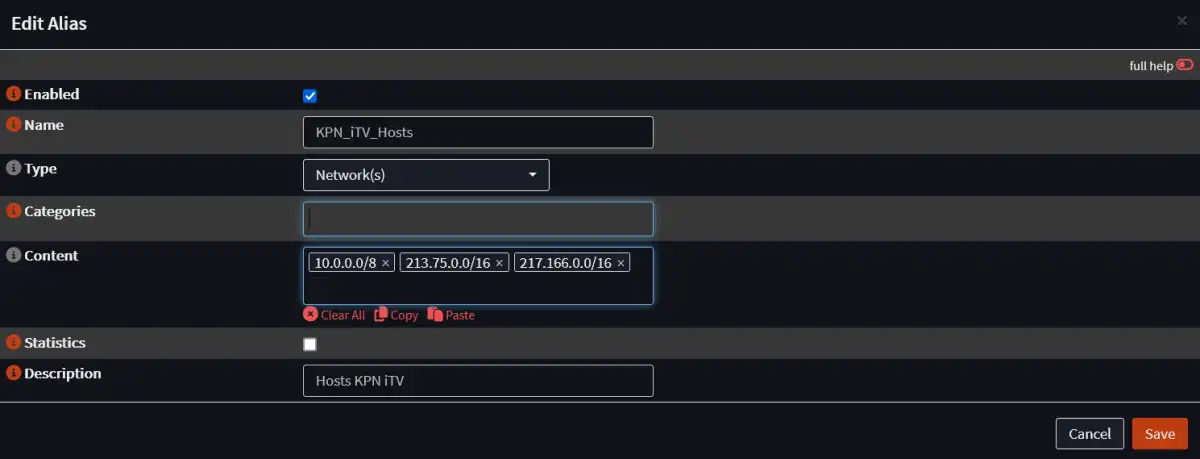The height and width of the screenshot is (459, 1200).
Task: Copy the alias content list
Action: 396,315
